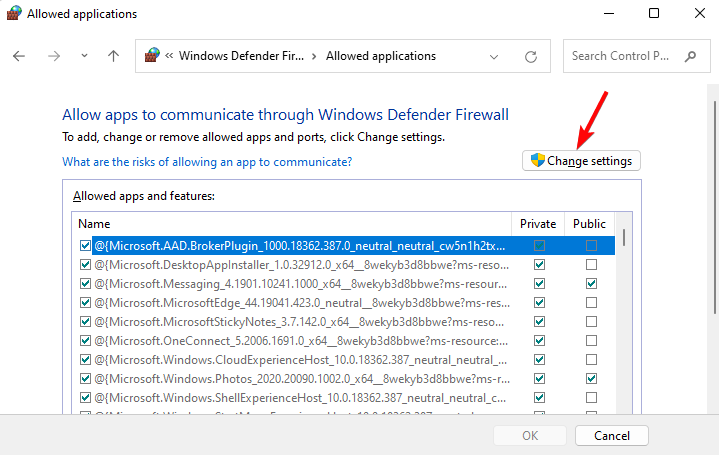Click the apps list scrollbar thumb
Viewport: 719px width, 455px height.
[624, 238]
